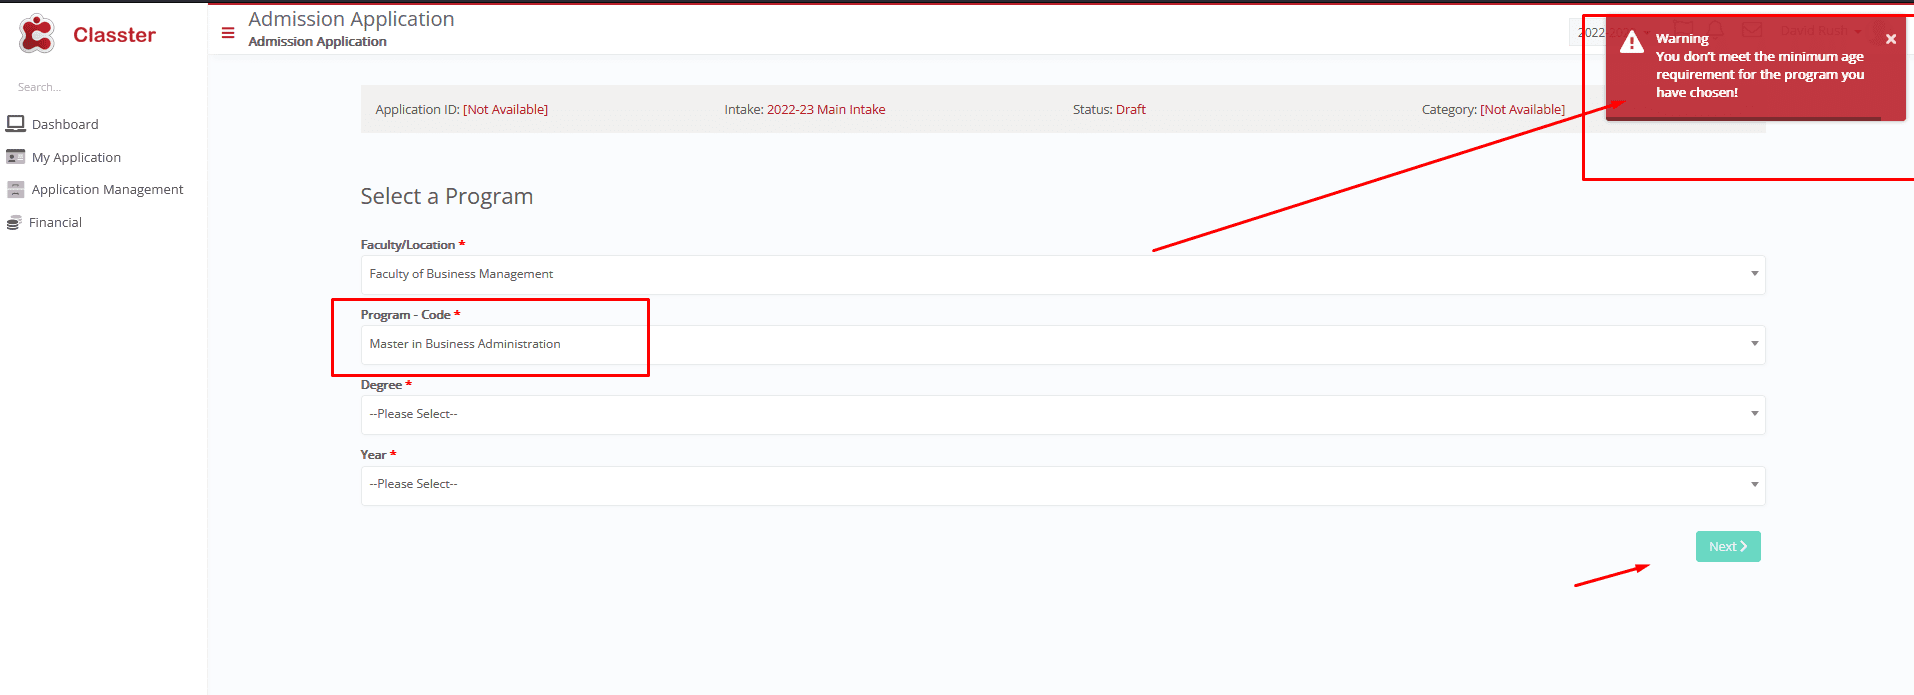Image resolution: width=1914 pixels, height=695 pixels.
Task: Click Program - Code dropdown arrow
Action: (1754, 344)
